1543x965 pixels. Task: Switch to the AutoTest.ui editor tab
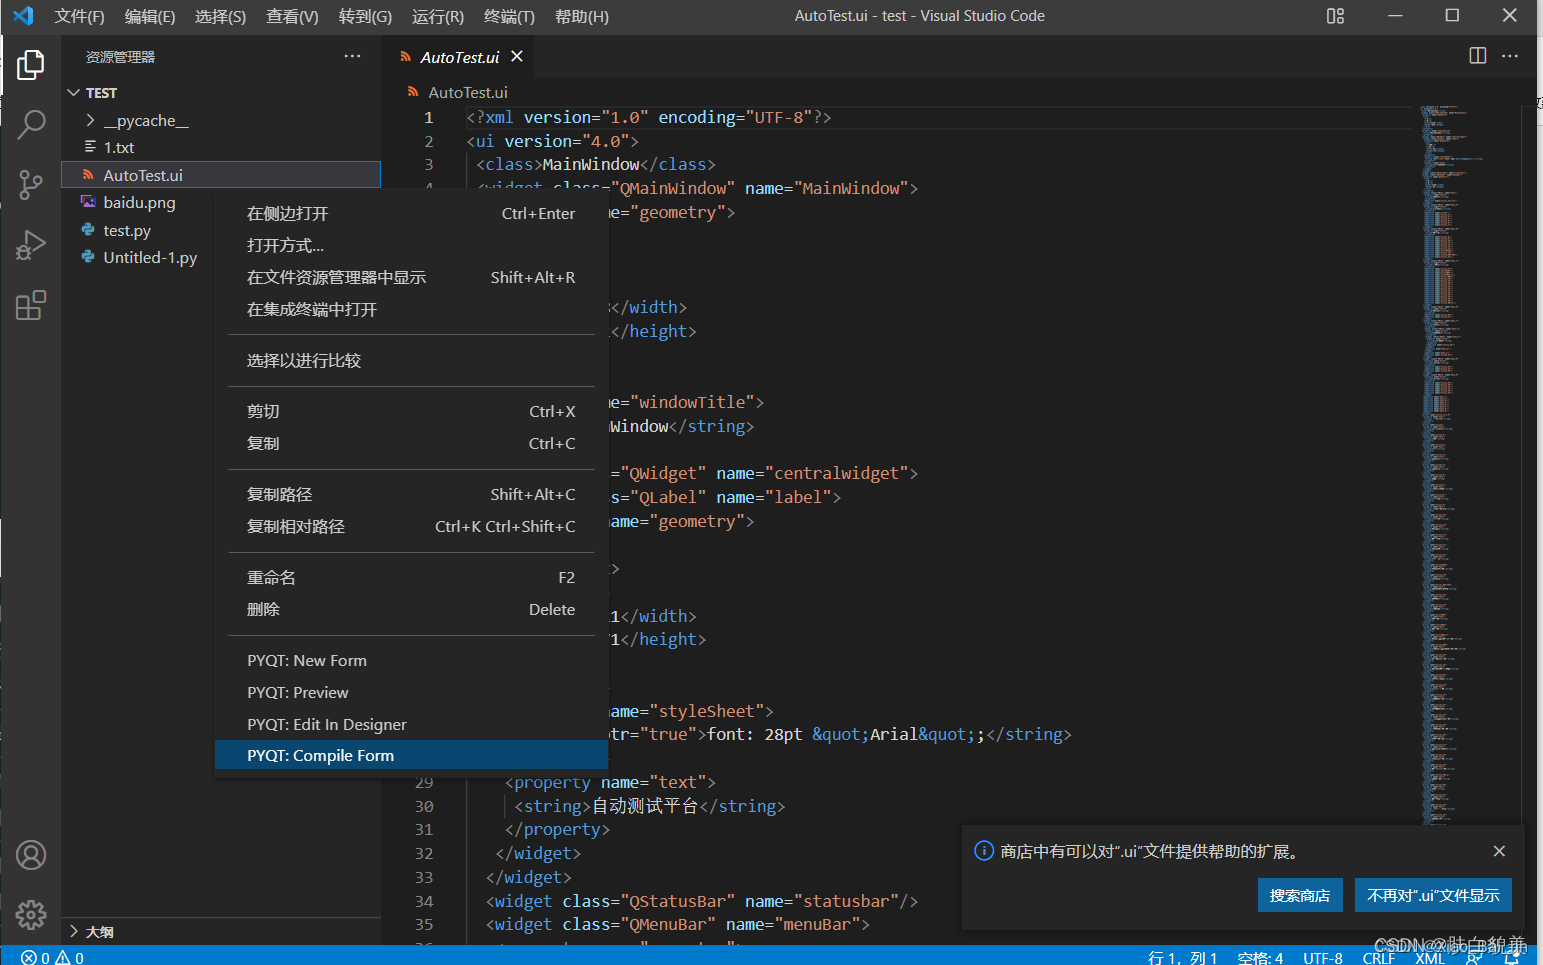(459, 57)
